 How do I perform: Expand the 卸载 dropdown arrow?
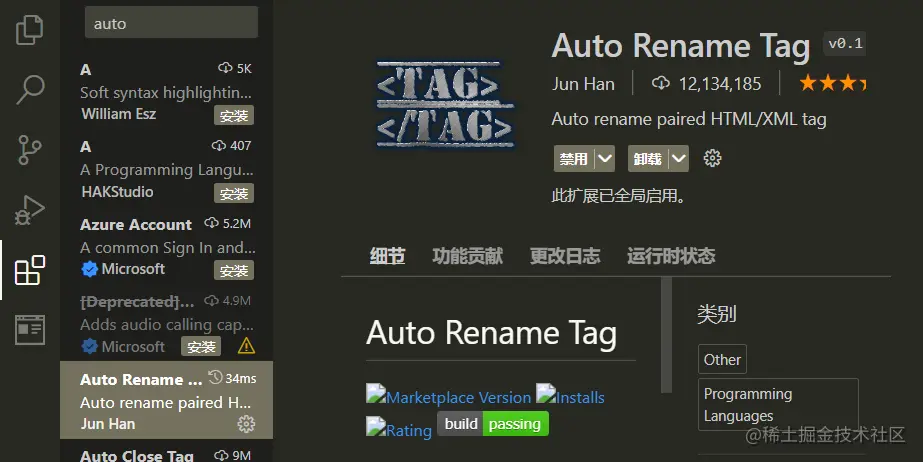point(679,159)
